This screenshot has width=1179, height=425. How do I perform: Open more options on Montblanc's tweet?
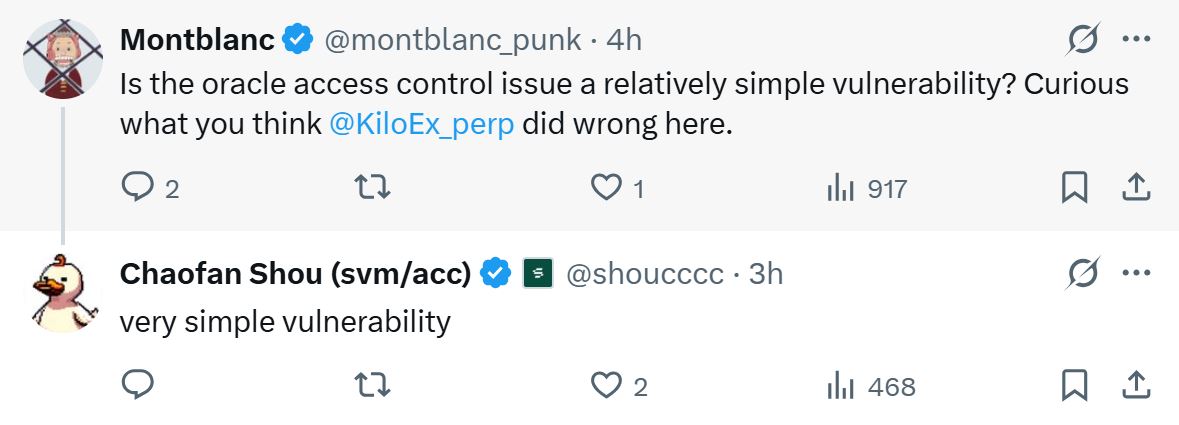tap(1137, 40)
